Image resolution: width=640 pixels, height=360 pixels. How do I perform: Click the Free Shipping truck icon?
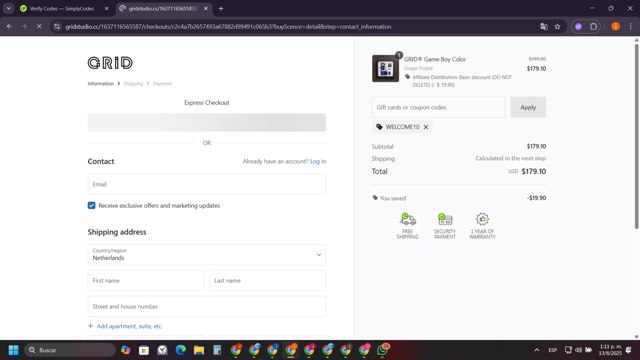coord(407,219)
